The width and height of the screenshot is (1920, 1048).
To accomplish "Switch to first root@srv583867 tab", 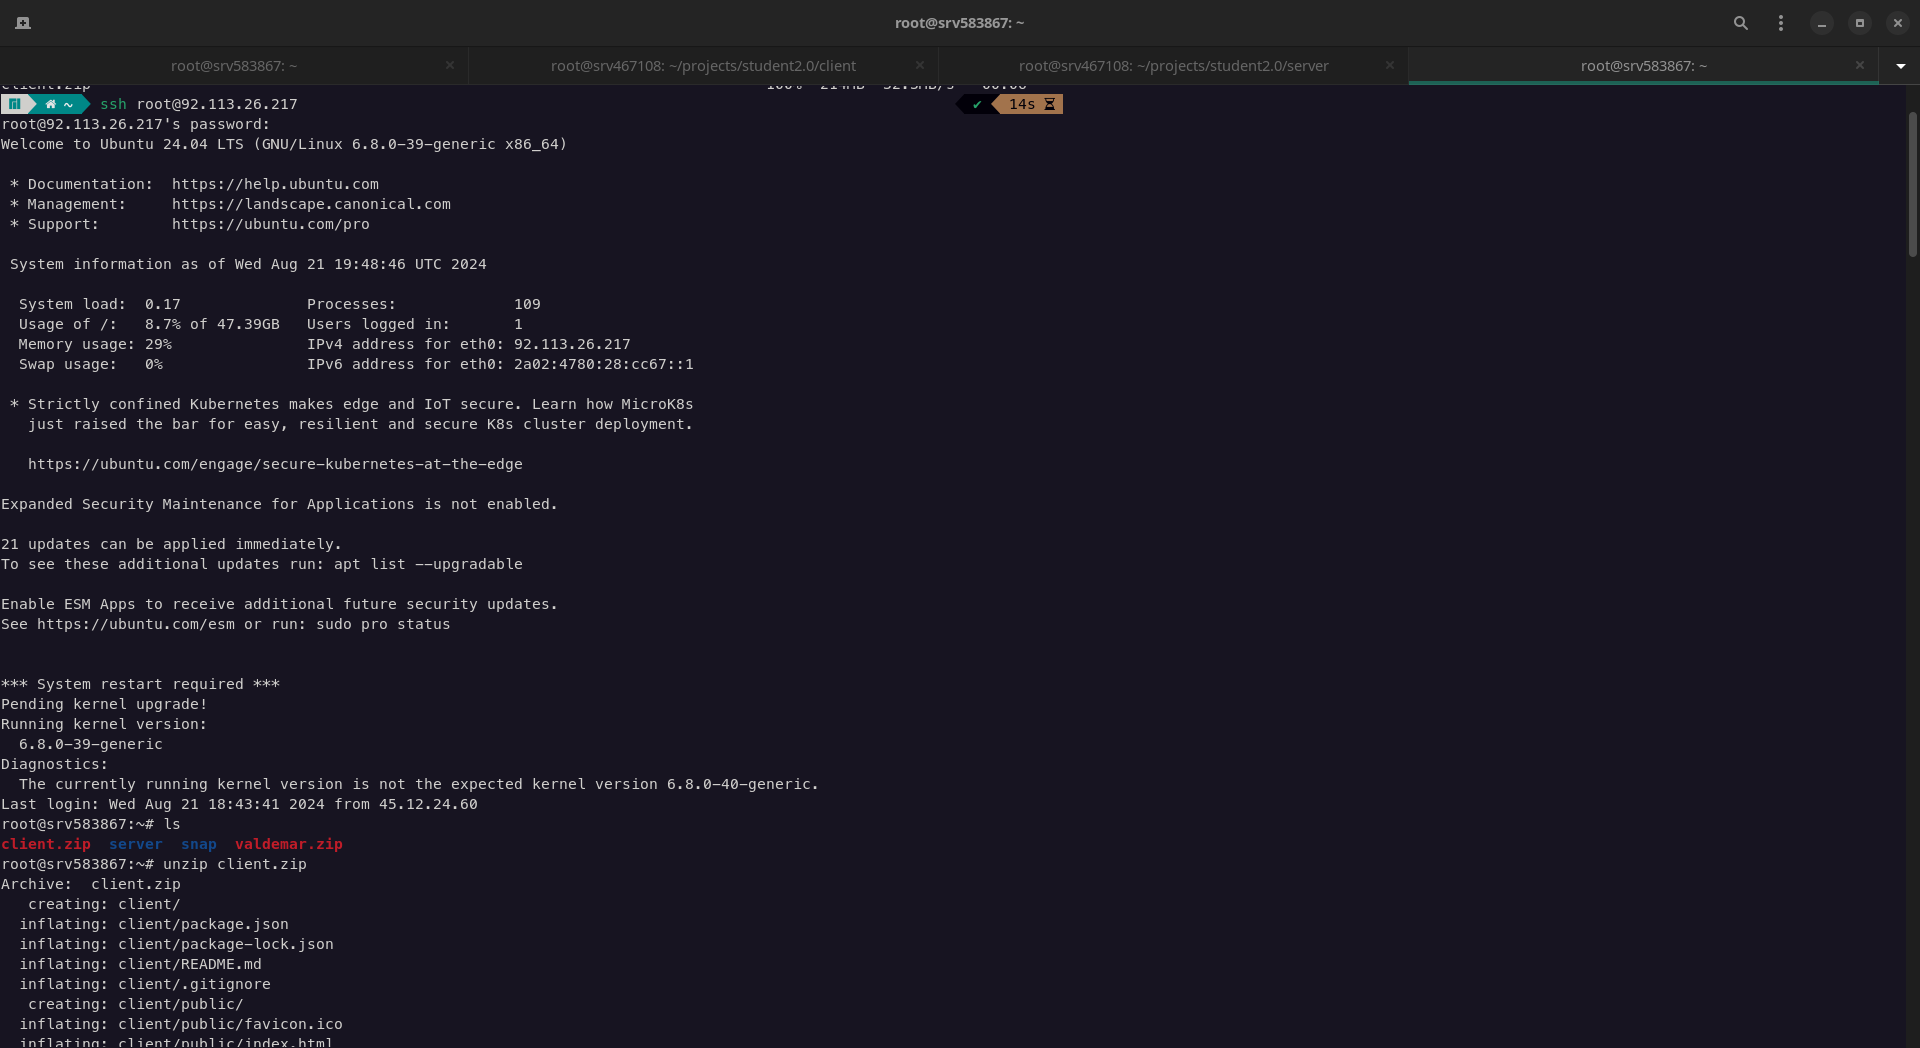I will [x=234, y=66].
